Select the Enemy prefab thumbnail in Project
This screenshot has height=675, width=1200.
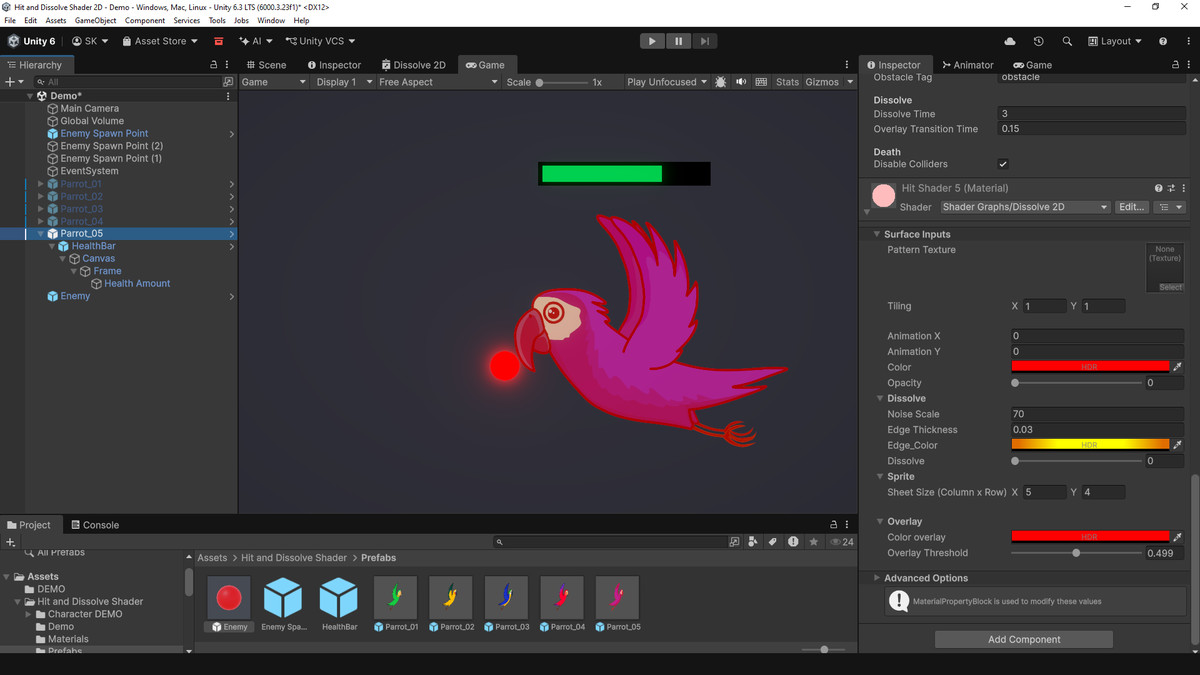point(229,597)
